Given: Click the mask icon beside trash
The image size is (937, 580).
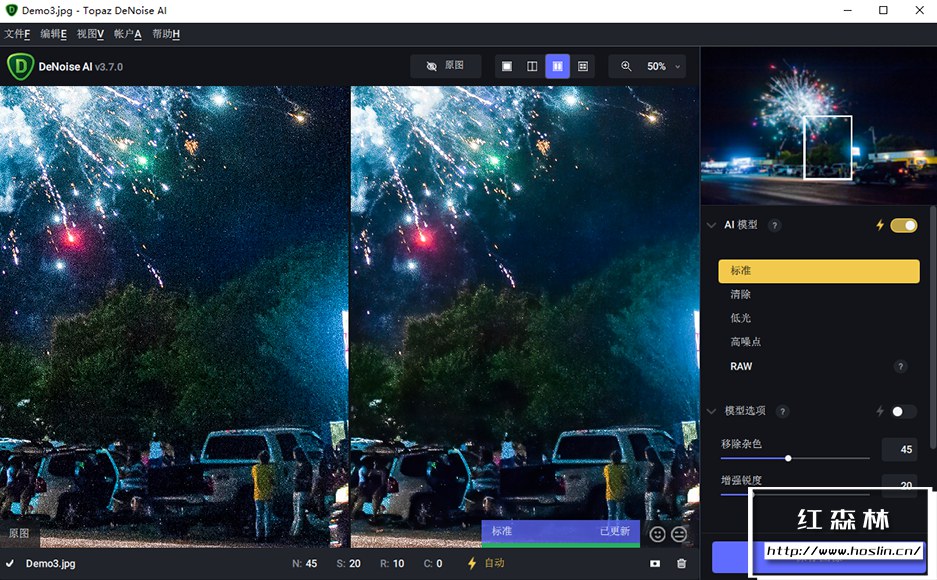Looking at the screenshot, I should 655,563.
